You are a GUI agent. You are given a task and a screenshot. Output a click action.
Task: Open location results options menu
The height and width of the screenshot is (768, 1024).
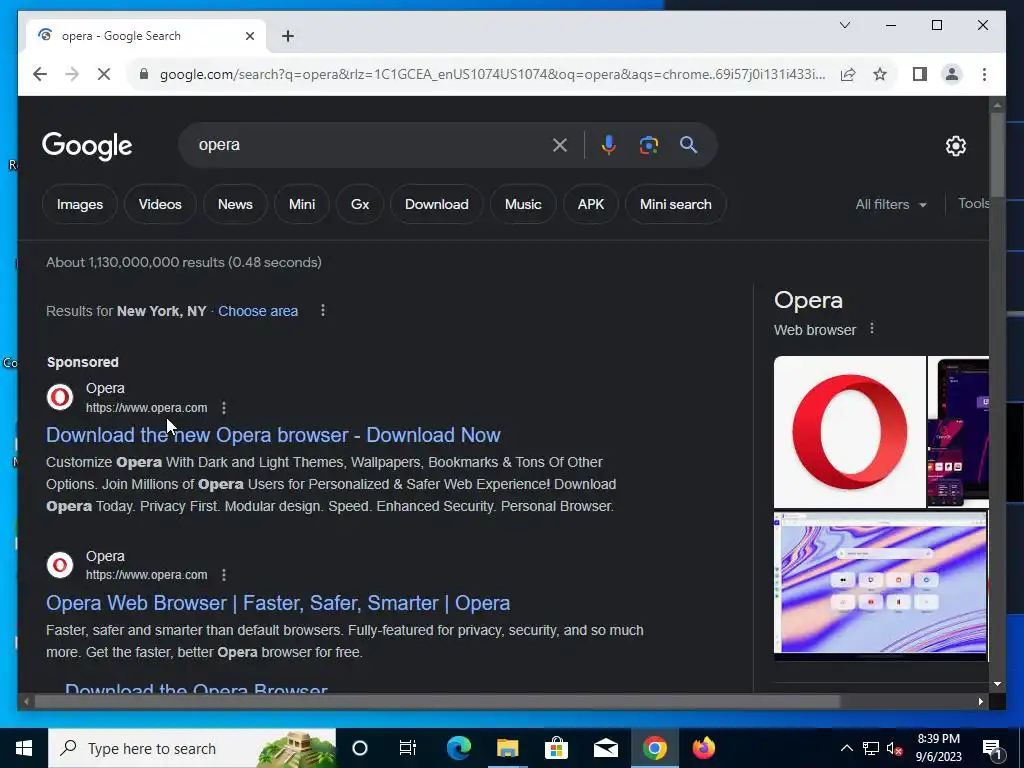323,311
